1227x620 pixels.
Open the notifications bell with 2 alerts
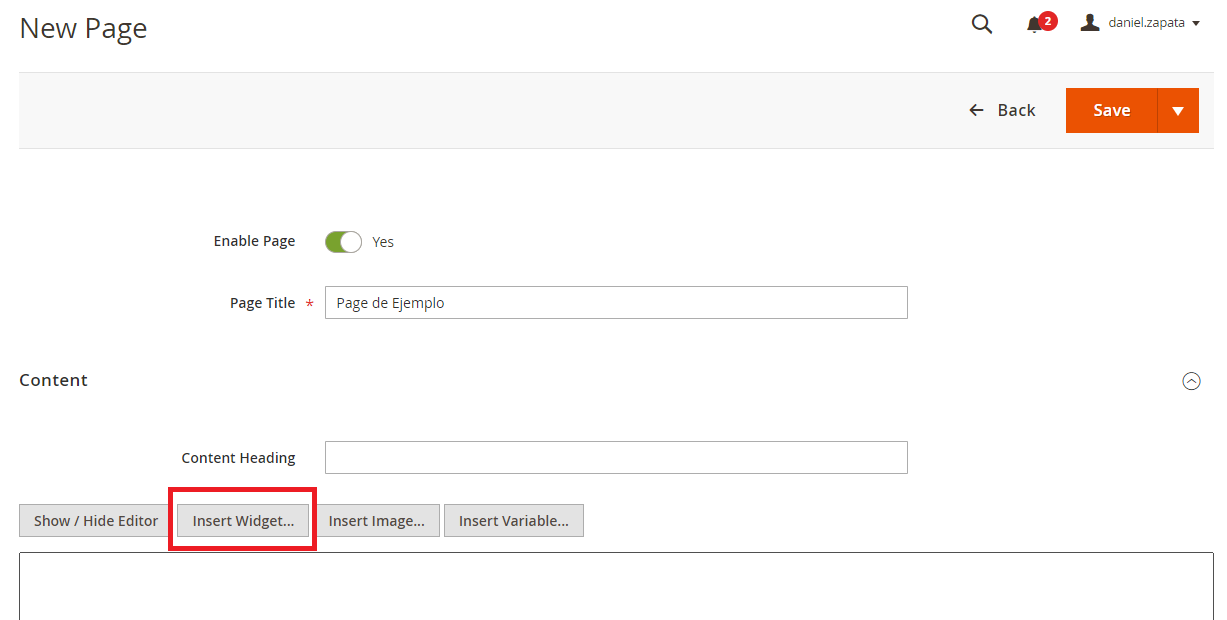click(1036, 23)
